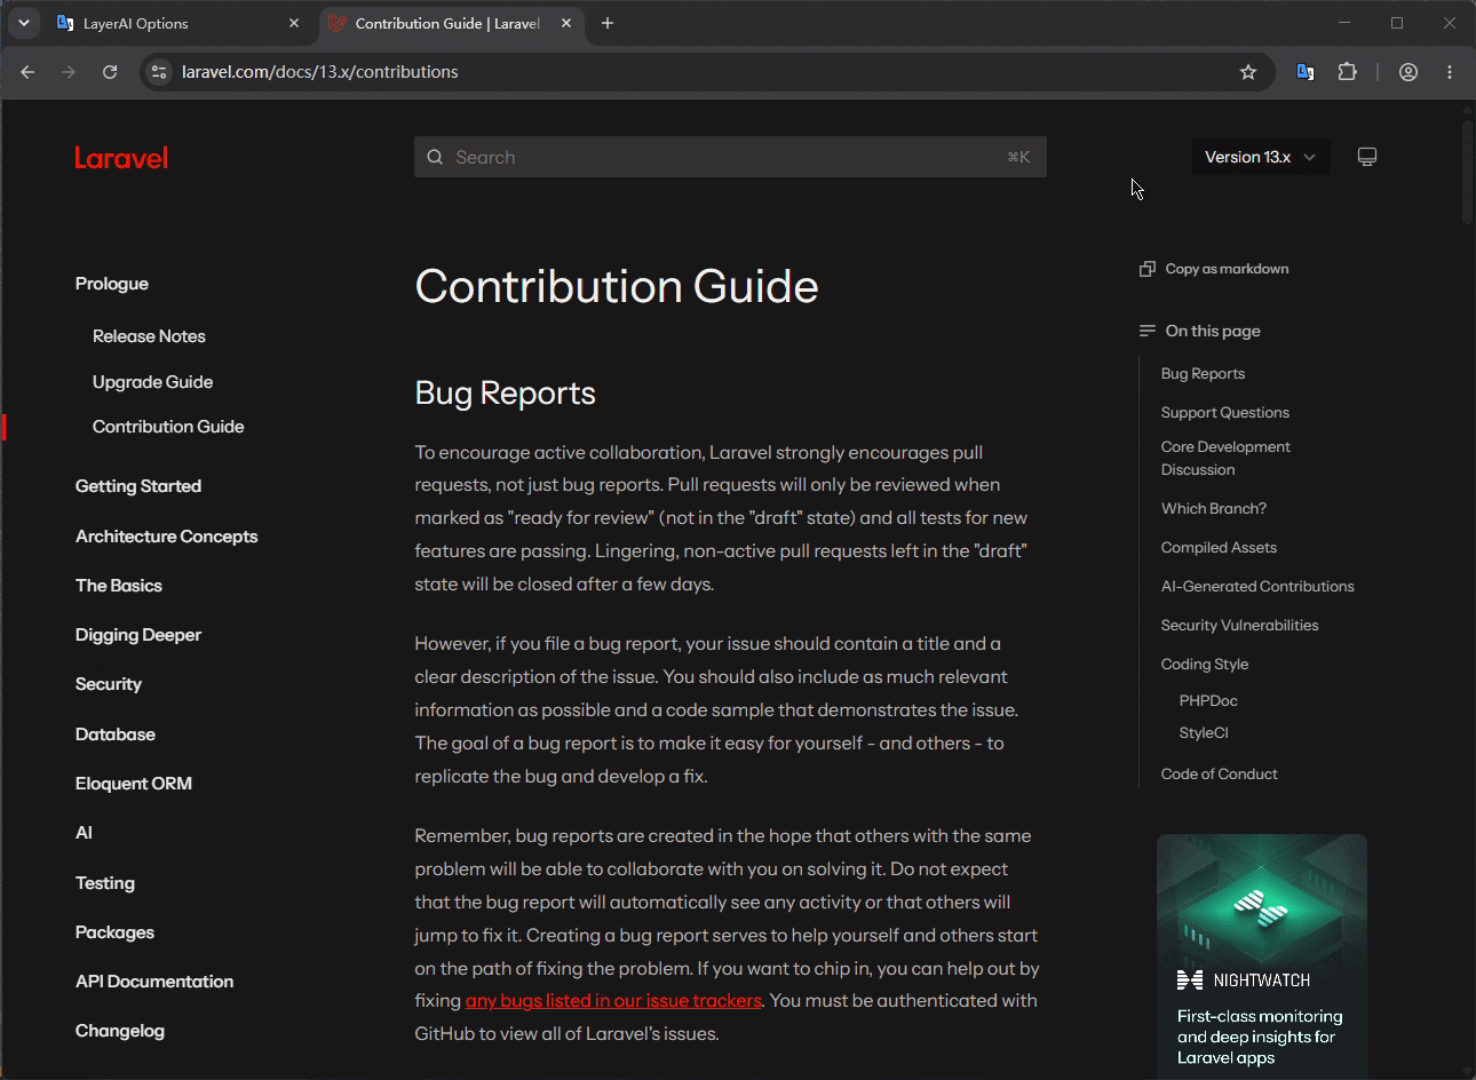Click the Laravel logo
This screenshot has width=1476, height=1080.
coord(121,158)
